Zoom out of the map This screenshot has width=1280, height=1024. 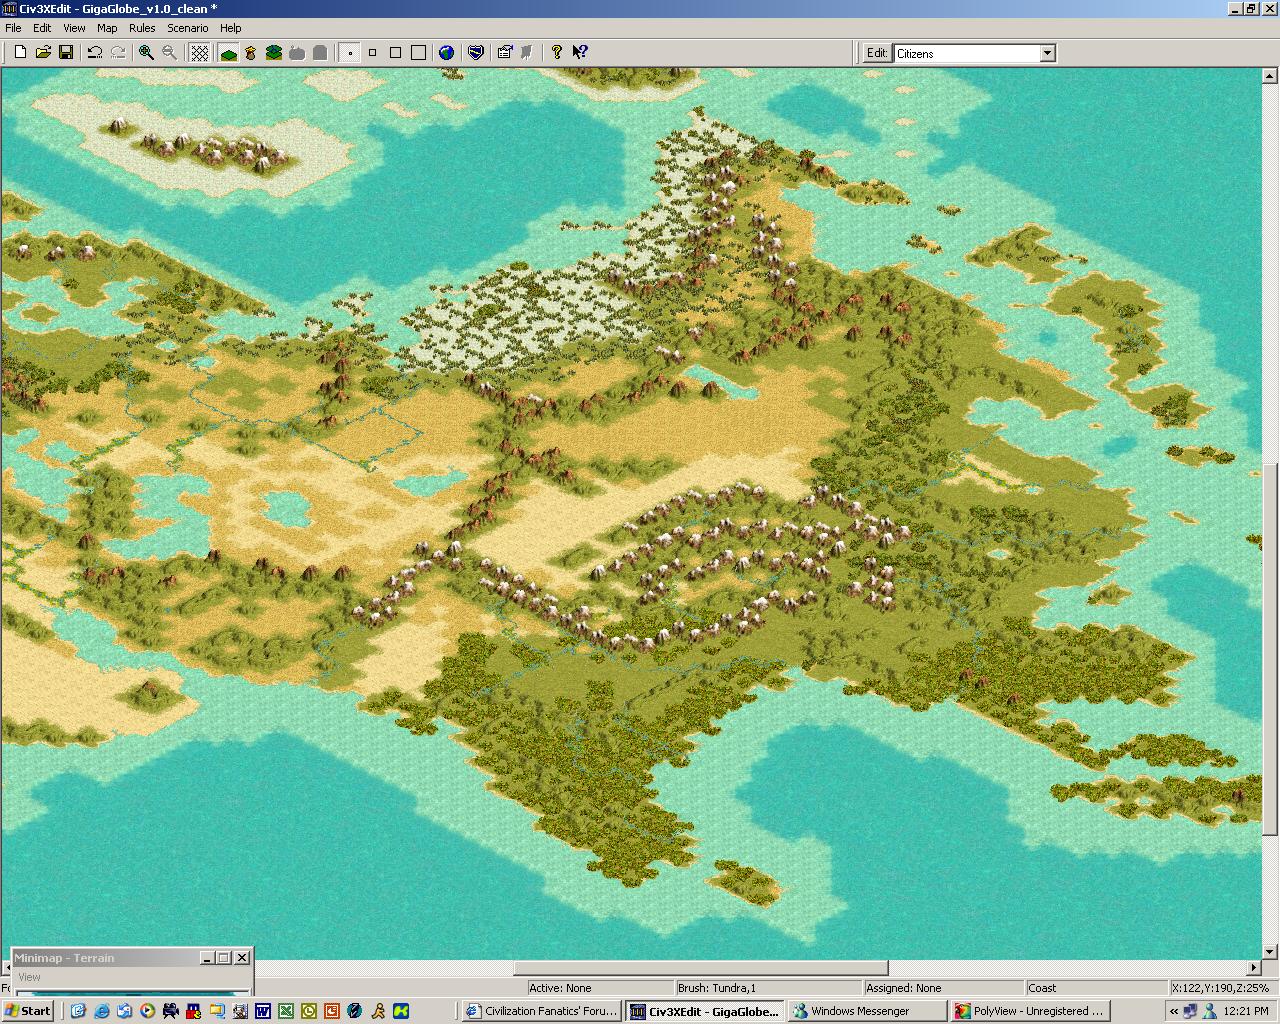[169, 53]
